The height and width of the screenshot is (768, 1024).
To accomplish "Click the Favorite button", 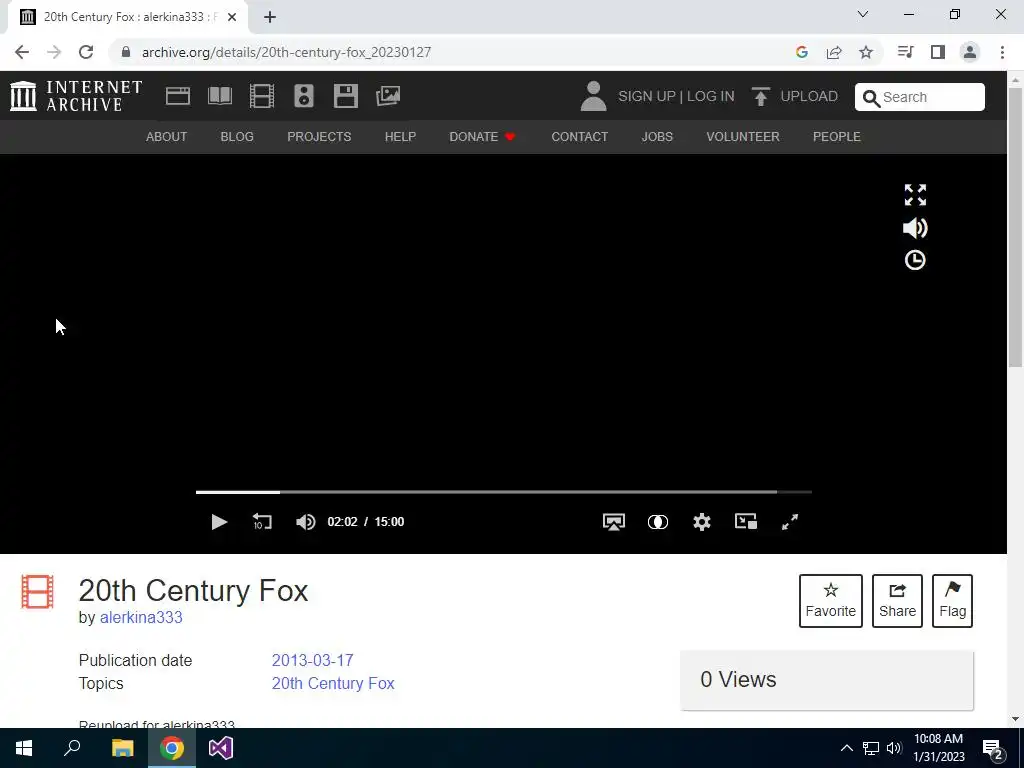I will tap(831, 601).
